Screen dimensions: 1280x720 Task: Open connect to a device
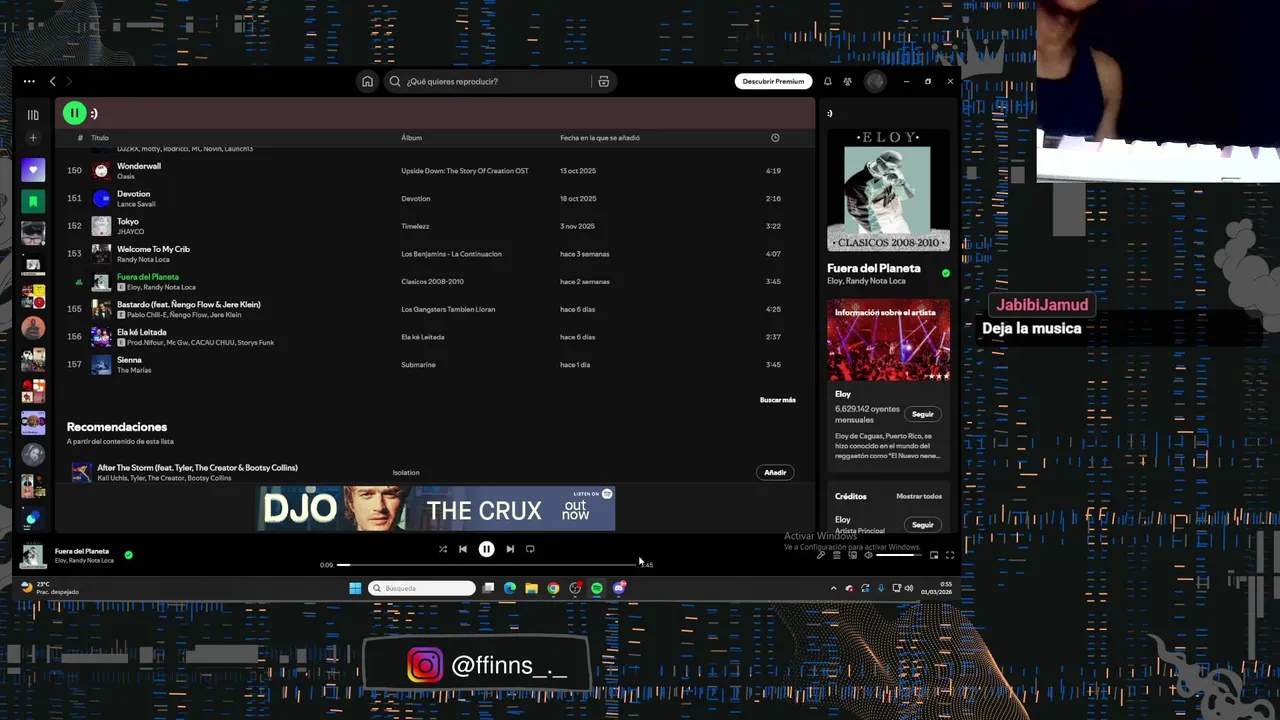853,555
